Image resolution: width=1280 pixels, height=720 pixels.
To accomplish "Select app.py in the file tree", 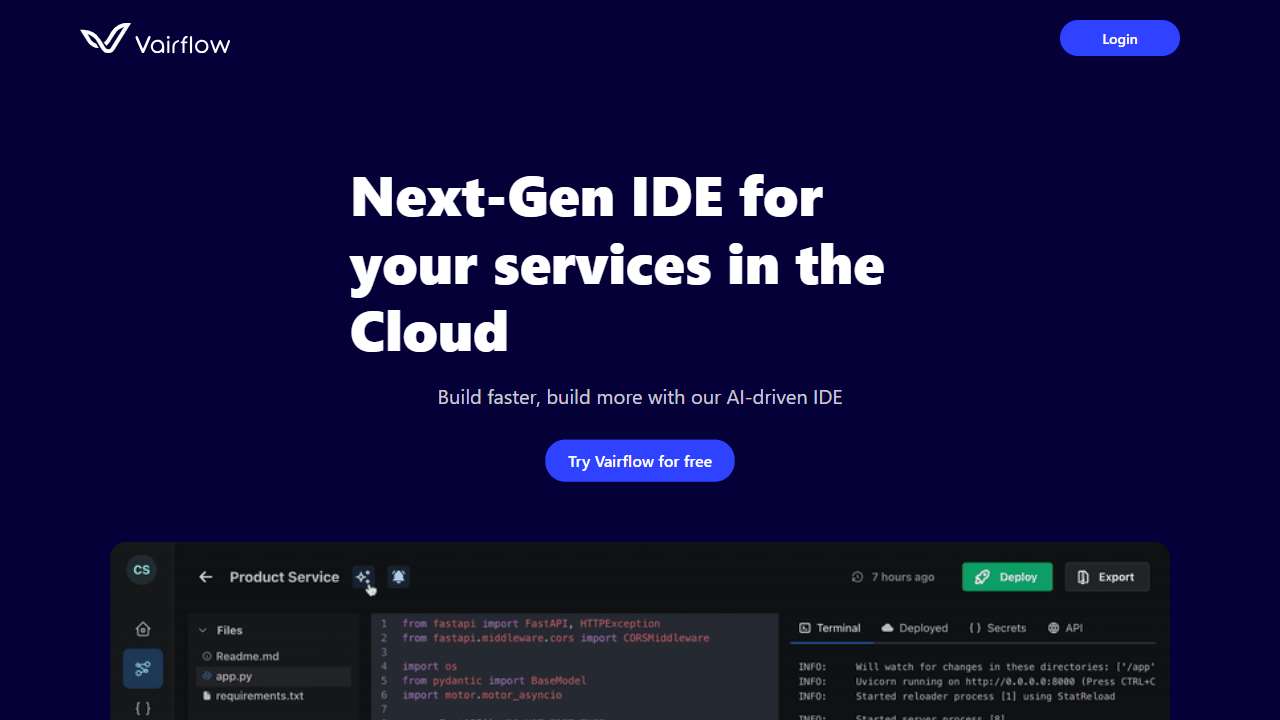I will tap(233, 677).
